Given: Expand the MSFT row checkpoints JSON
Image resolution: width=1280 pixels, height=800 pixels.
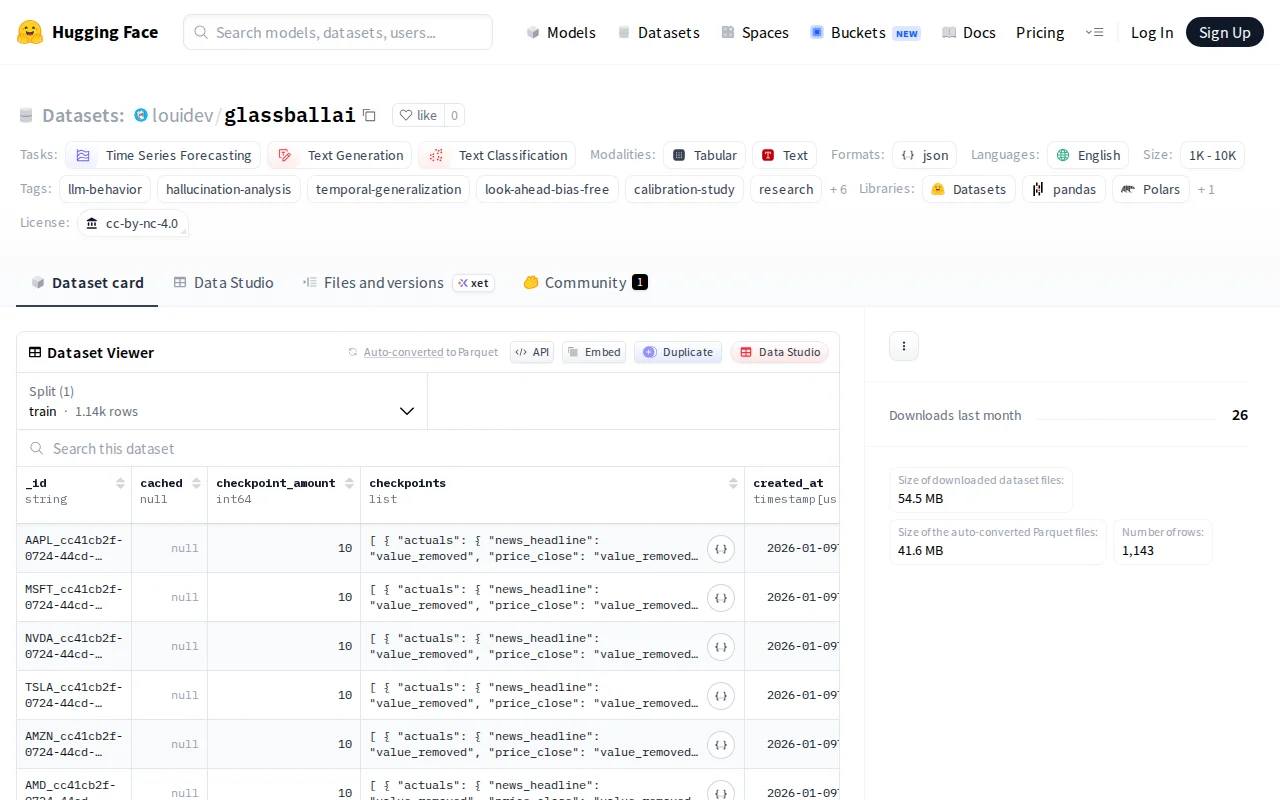Looking at the screenshot, I should click(721, 597).
